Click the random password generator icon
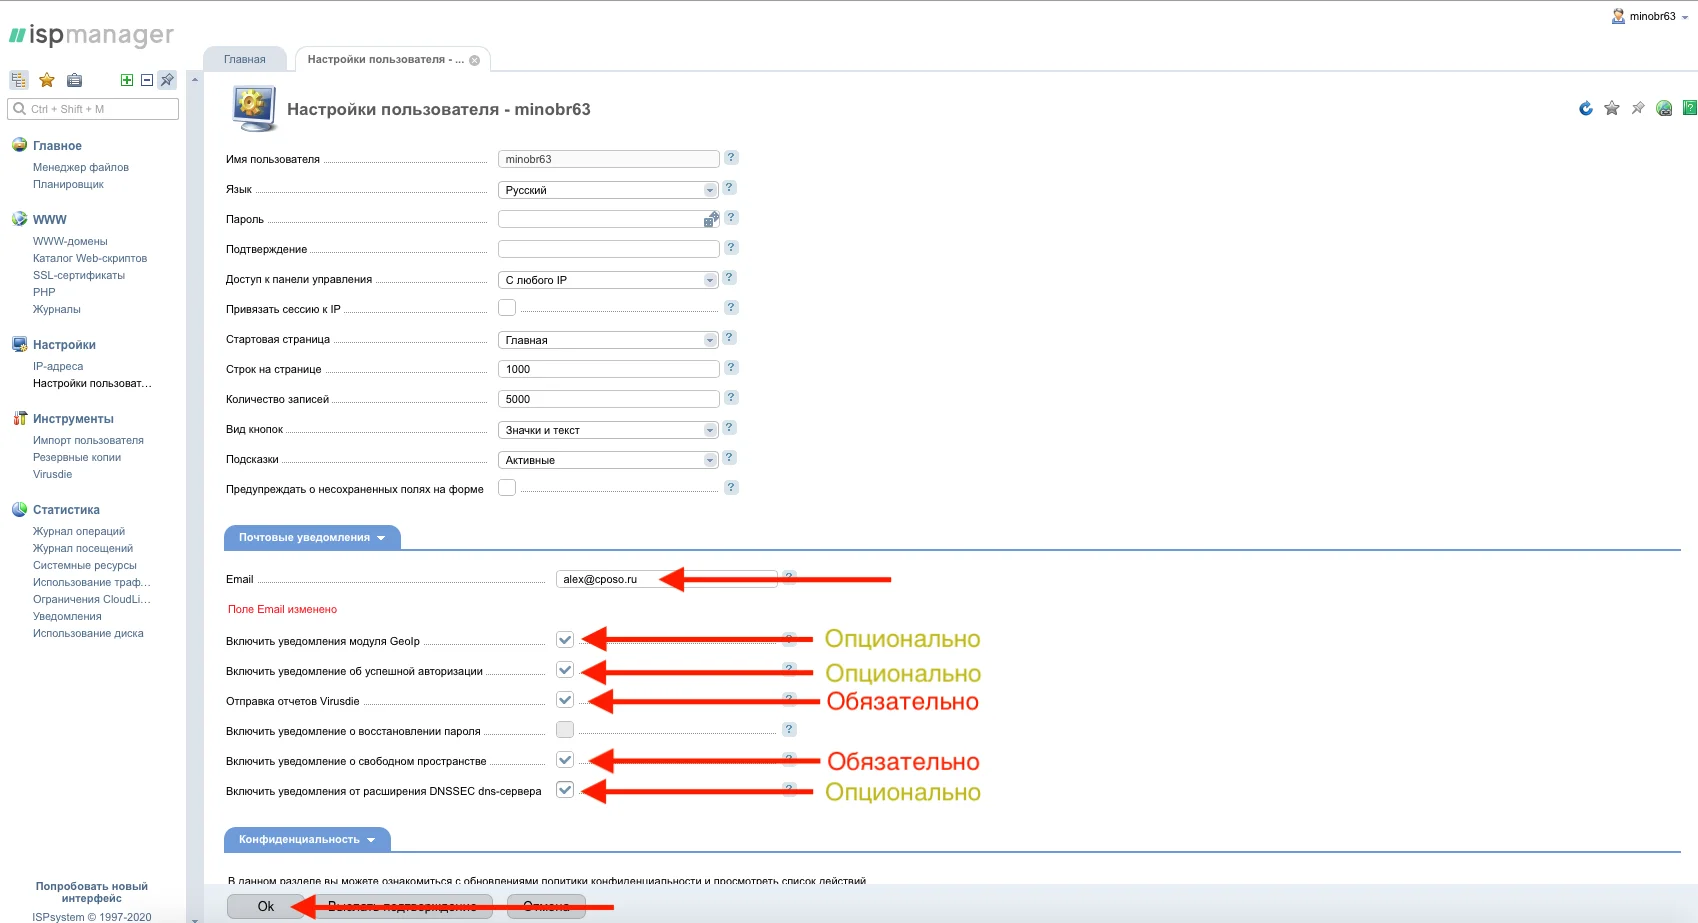Screen dimensions: 1698x923 pos(711,219)
